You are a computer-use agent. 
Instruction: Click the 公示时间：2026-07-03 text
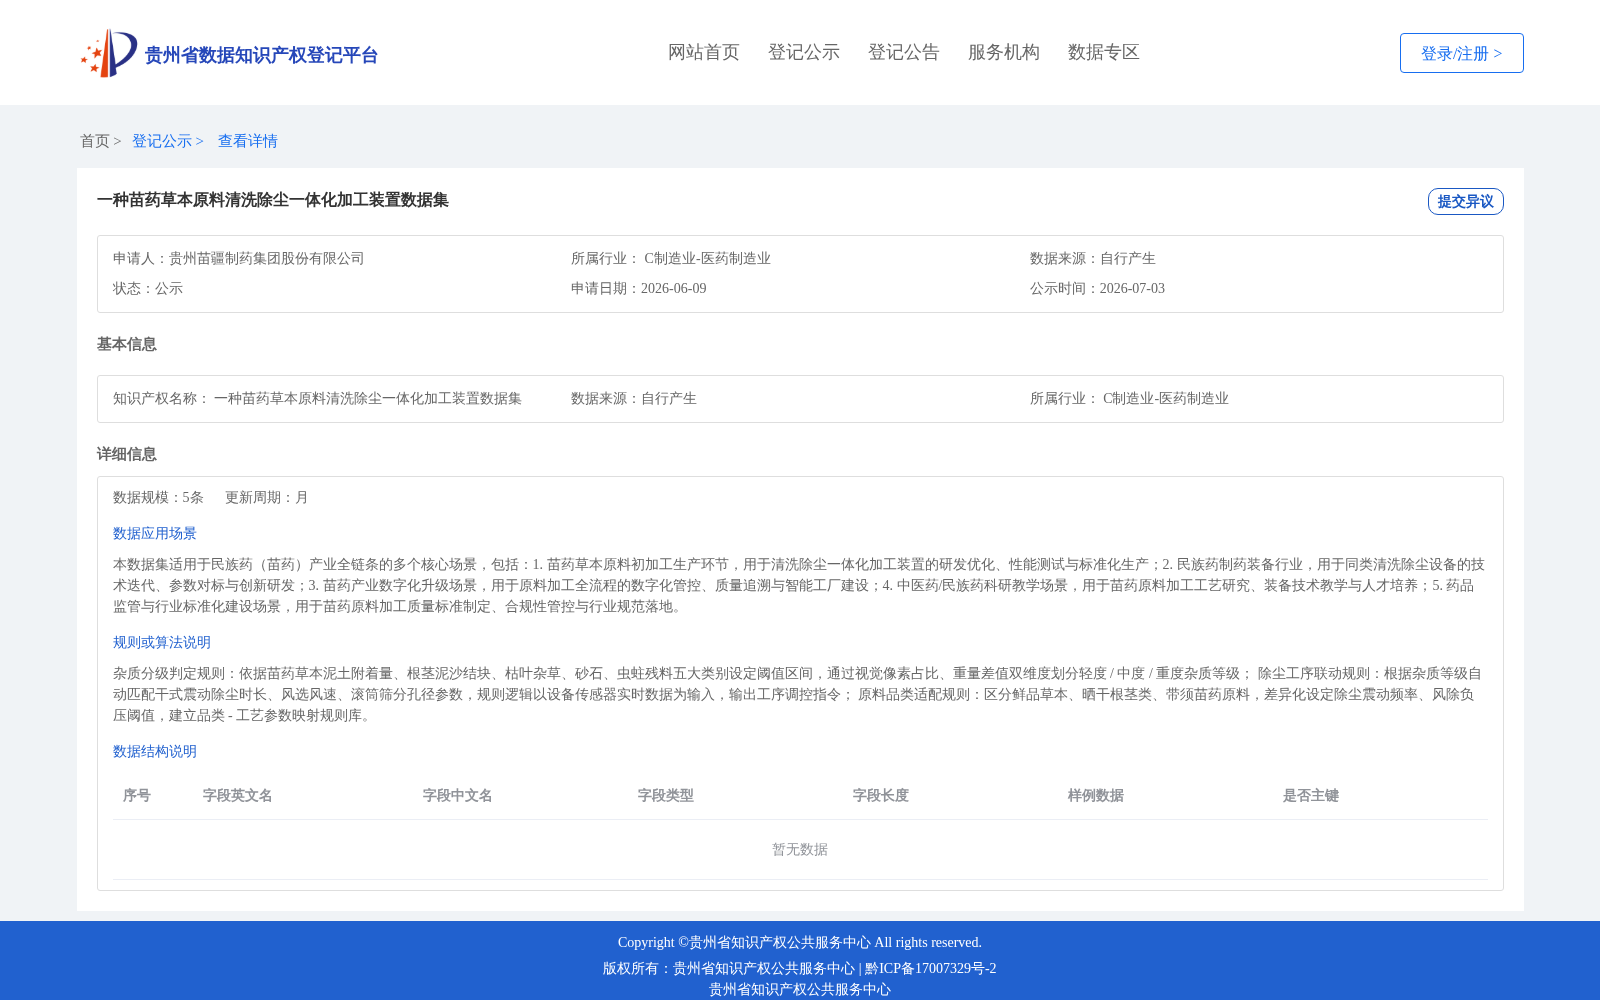(x=1098, y=288)
